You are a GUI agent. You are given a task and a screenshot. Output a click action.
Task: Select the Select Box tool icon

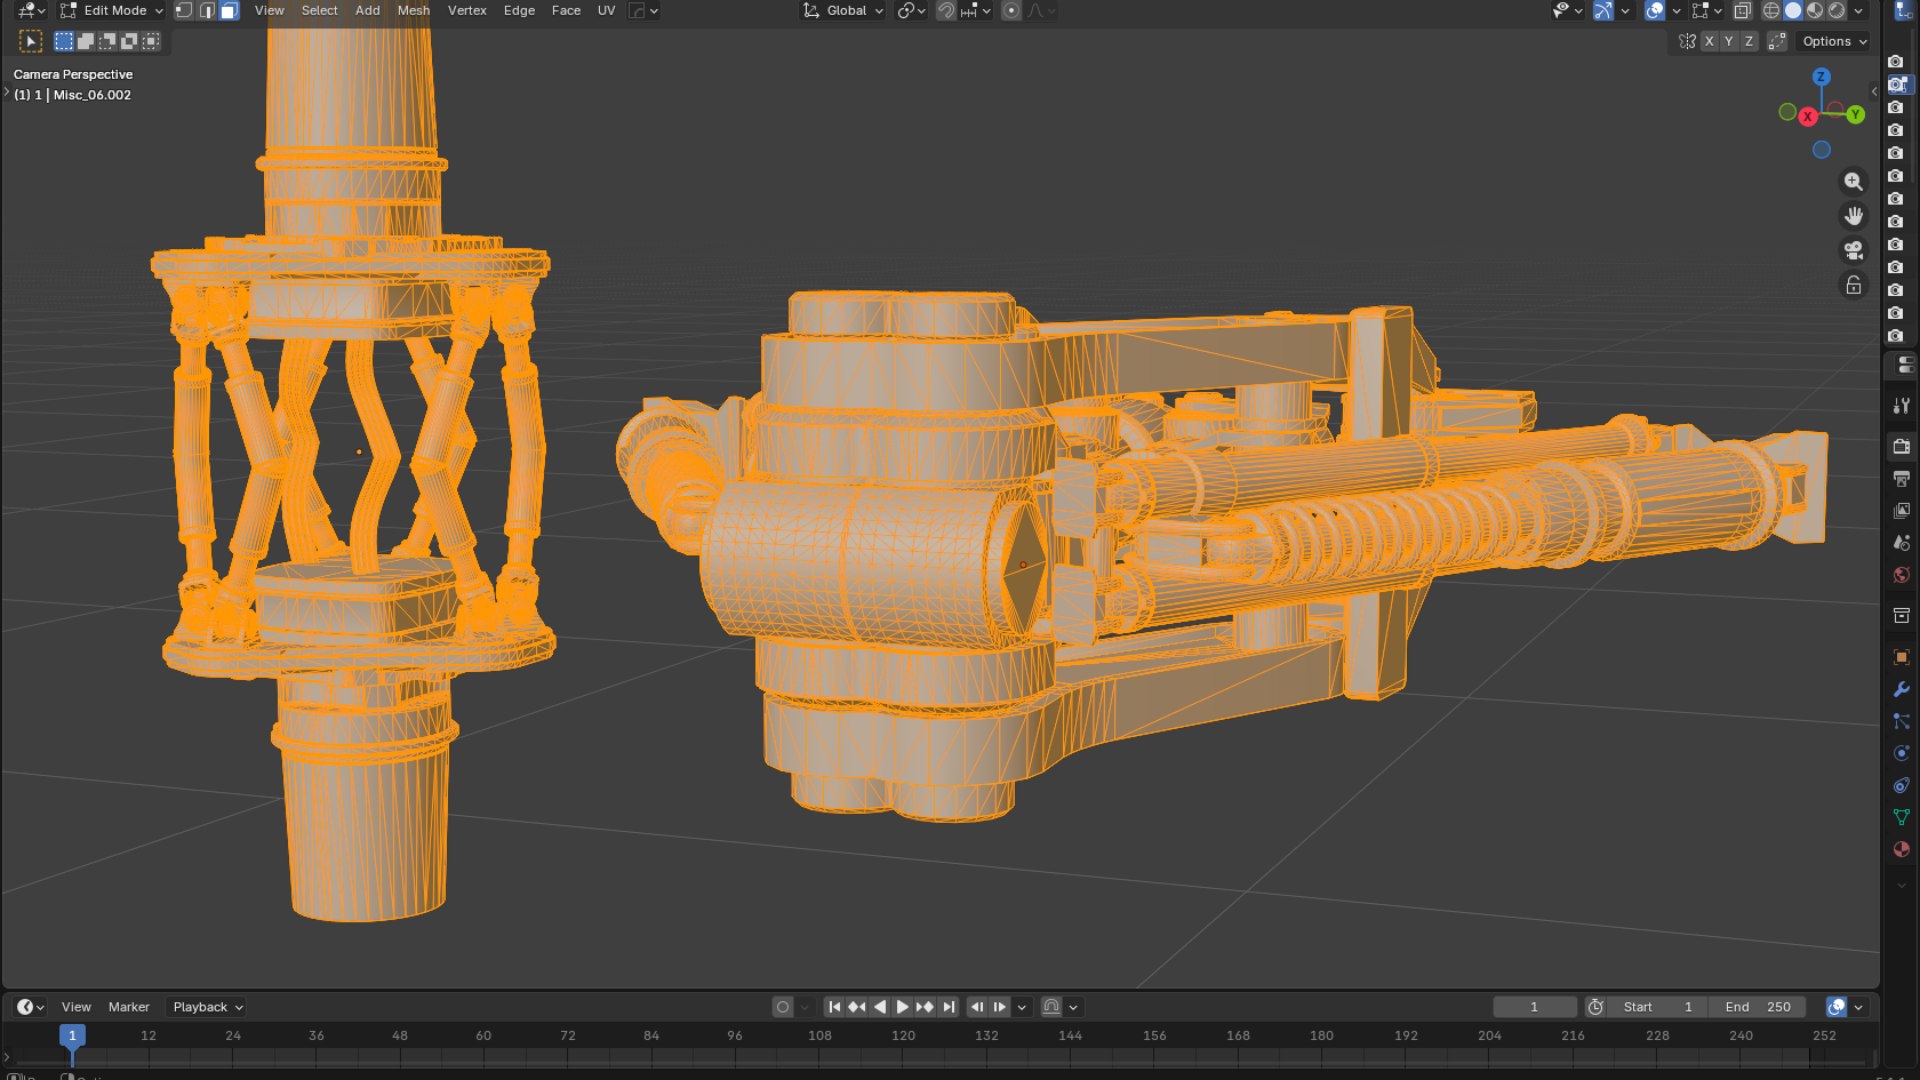tap(30, 41)
